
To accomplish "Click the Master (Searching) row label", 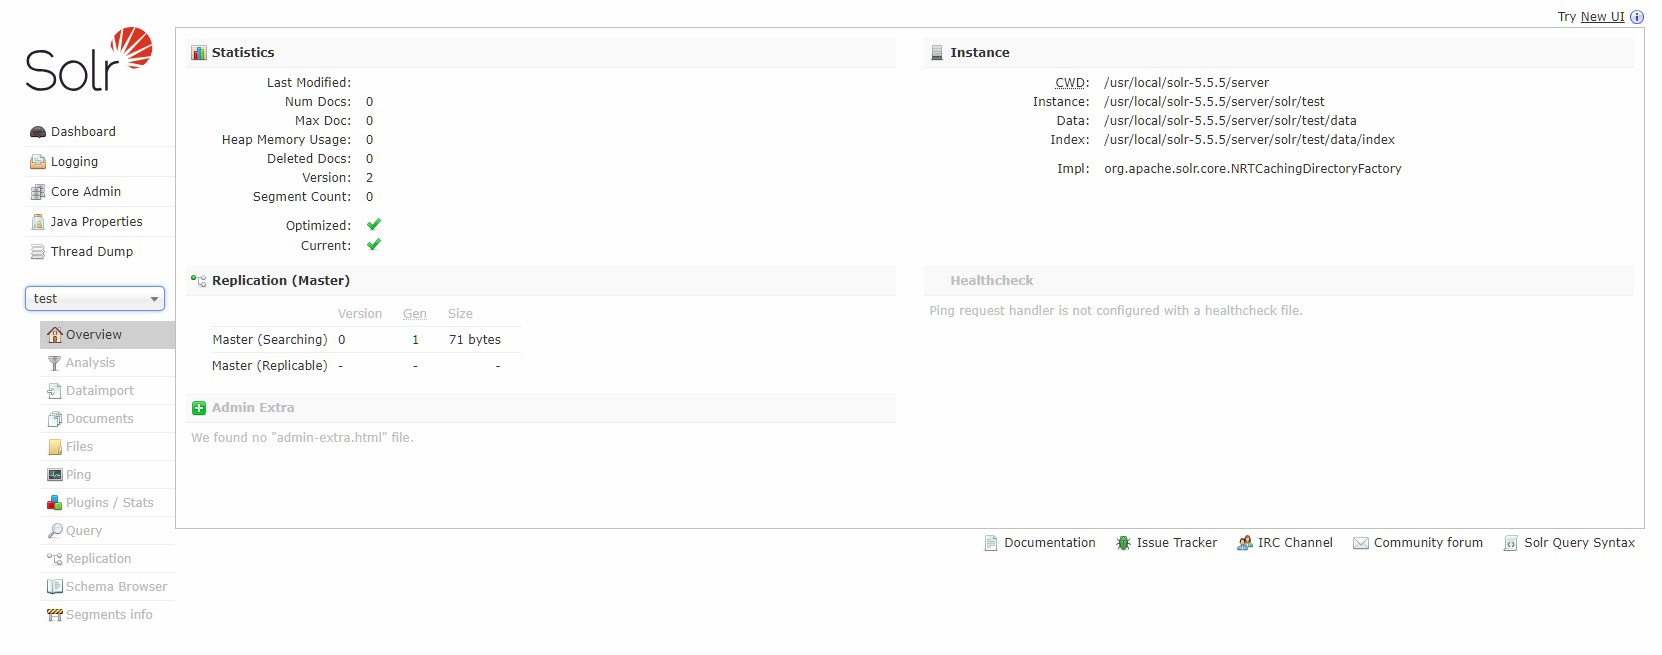I will click(x=270, y=340).
